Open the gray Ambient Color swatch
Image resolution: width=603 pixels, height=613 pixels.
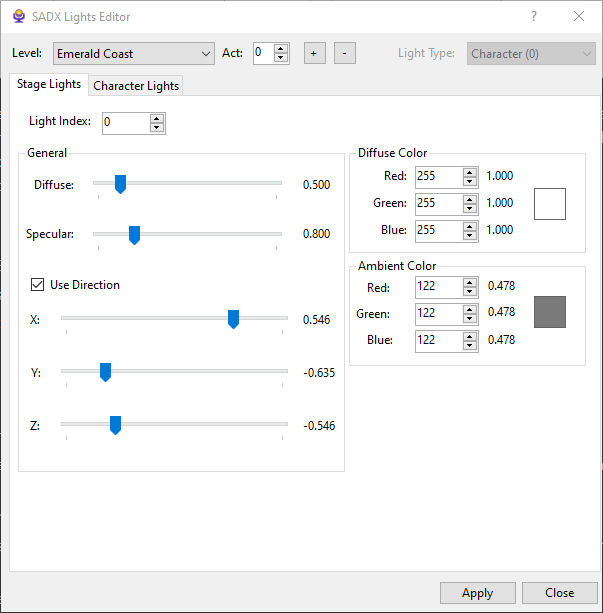[550, 312]
